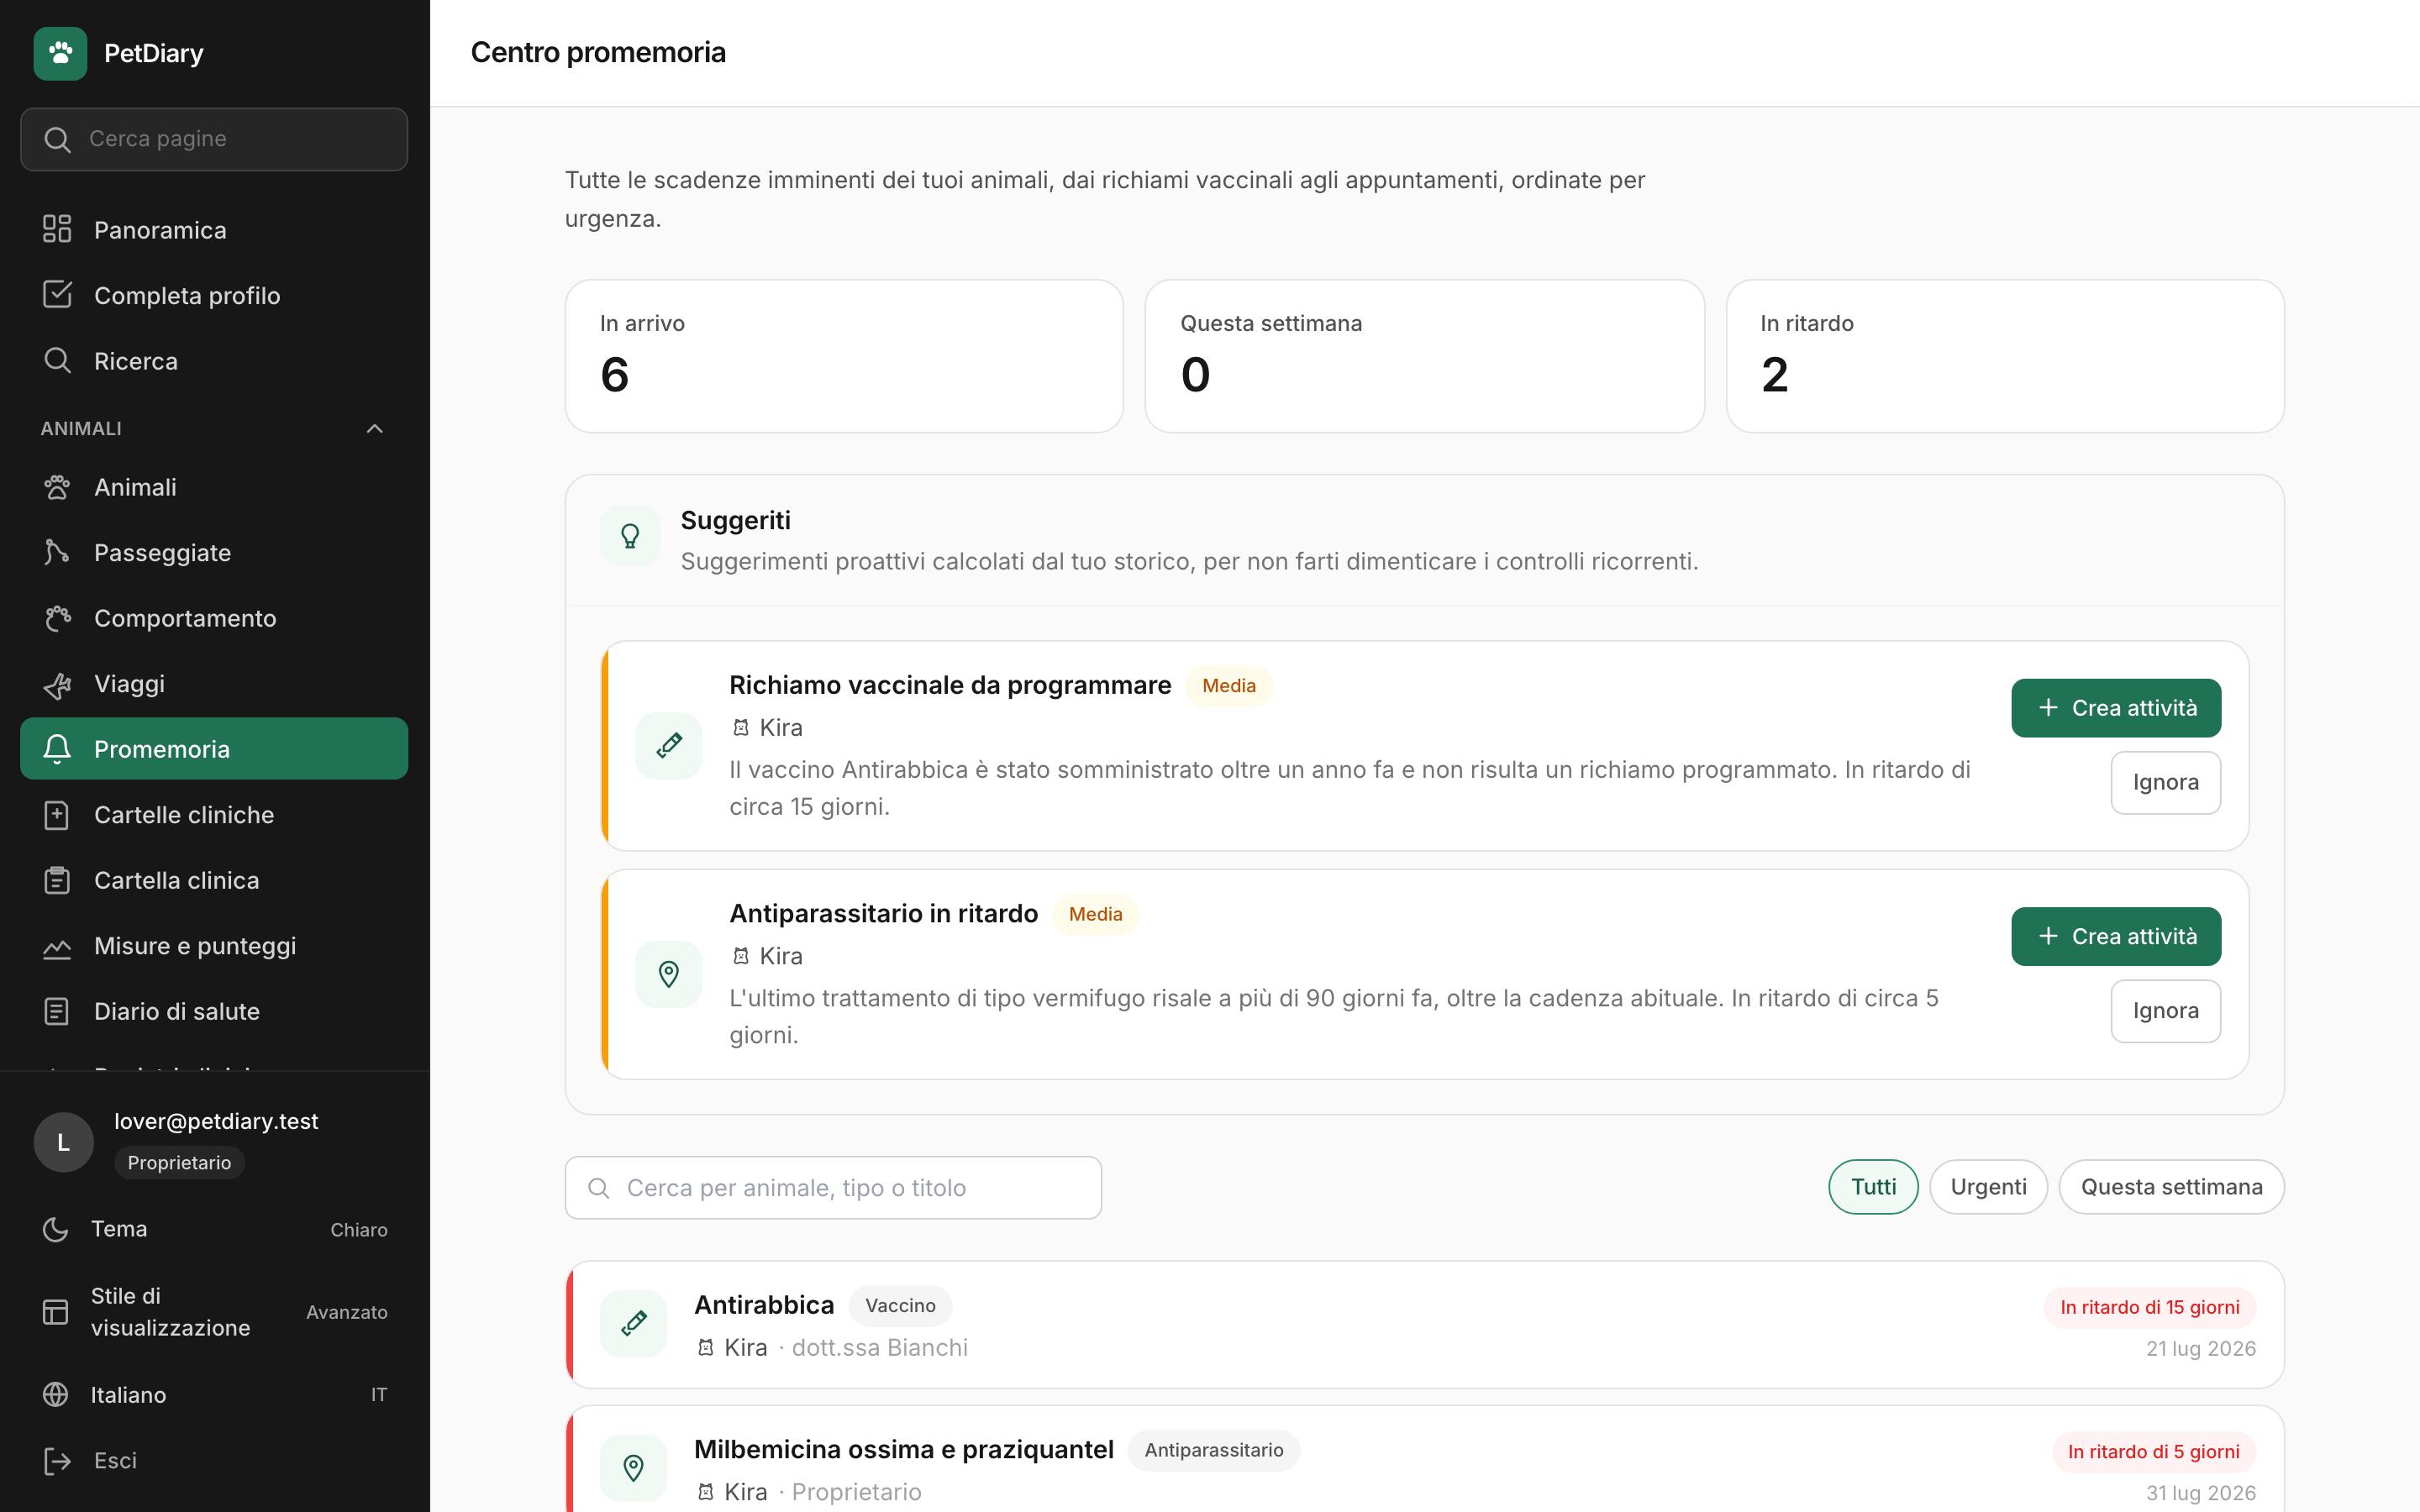Viewport: 2420px width, 1512px height.
Task: Open the Viaggi page
Action: tap(214, 684)
